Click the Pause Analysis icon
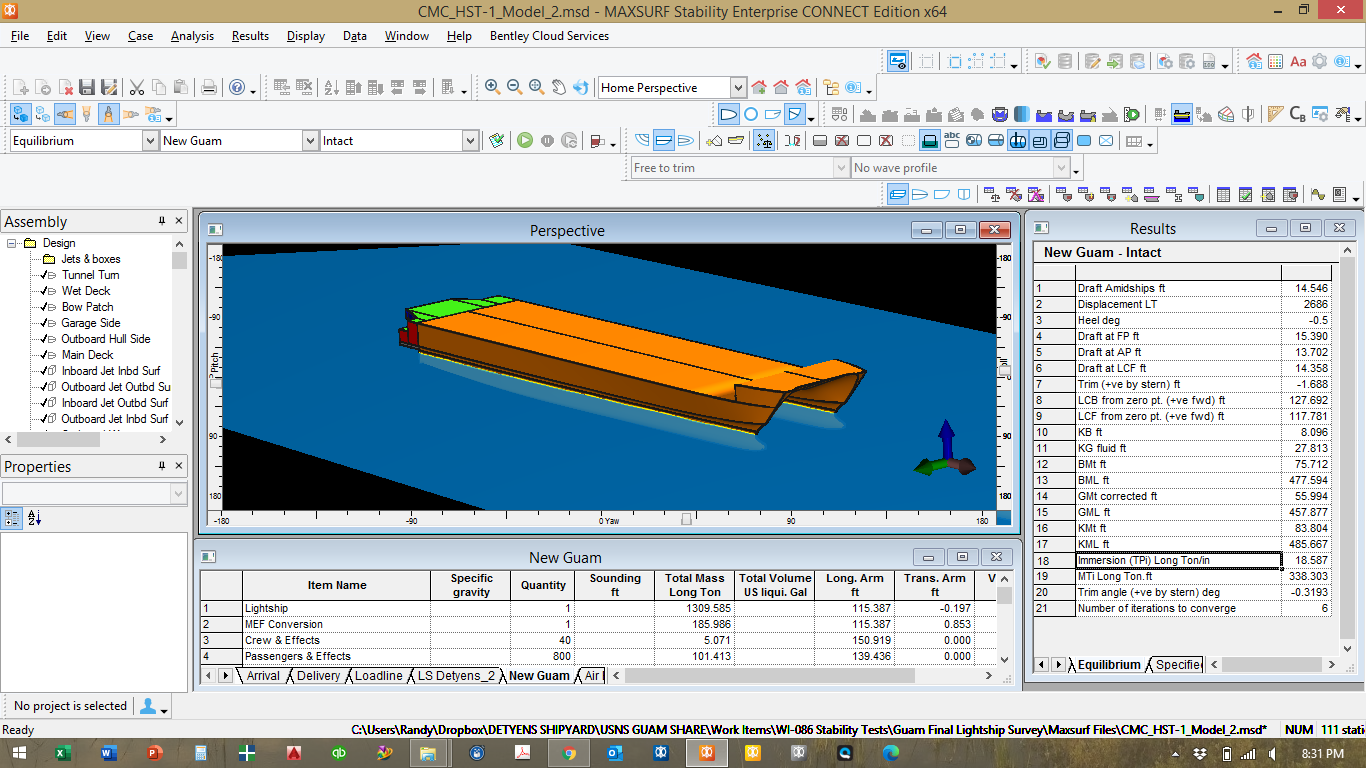The height and width of the screenshot is (768, 1366). 547,141
